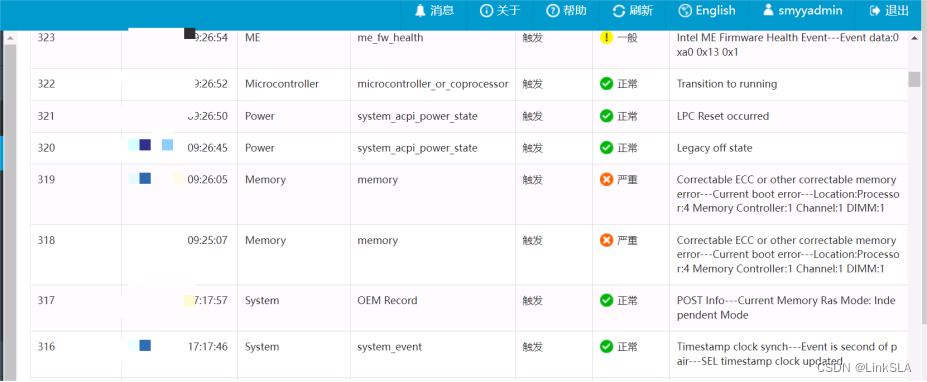The width and height of the screenshot is (927, 382).
Task: Open the 关于 about info item
Action: [500, 11]
